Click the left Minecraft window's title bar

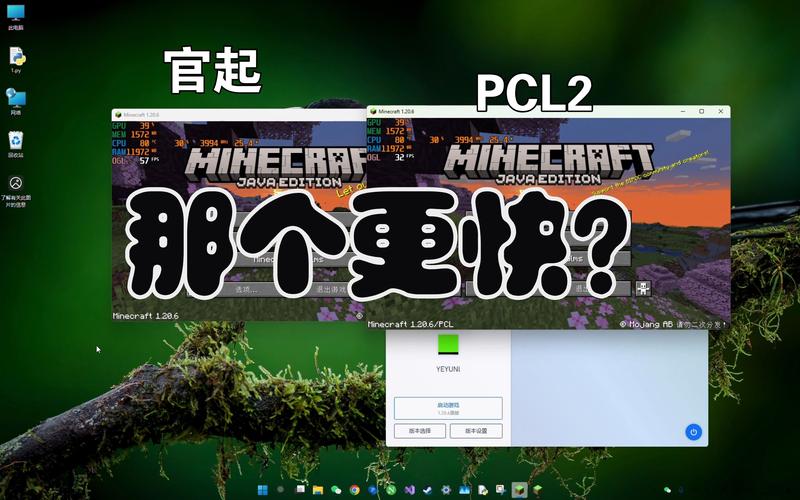point(239,115)
